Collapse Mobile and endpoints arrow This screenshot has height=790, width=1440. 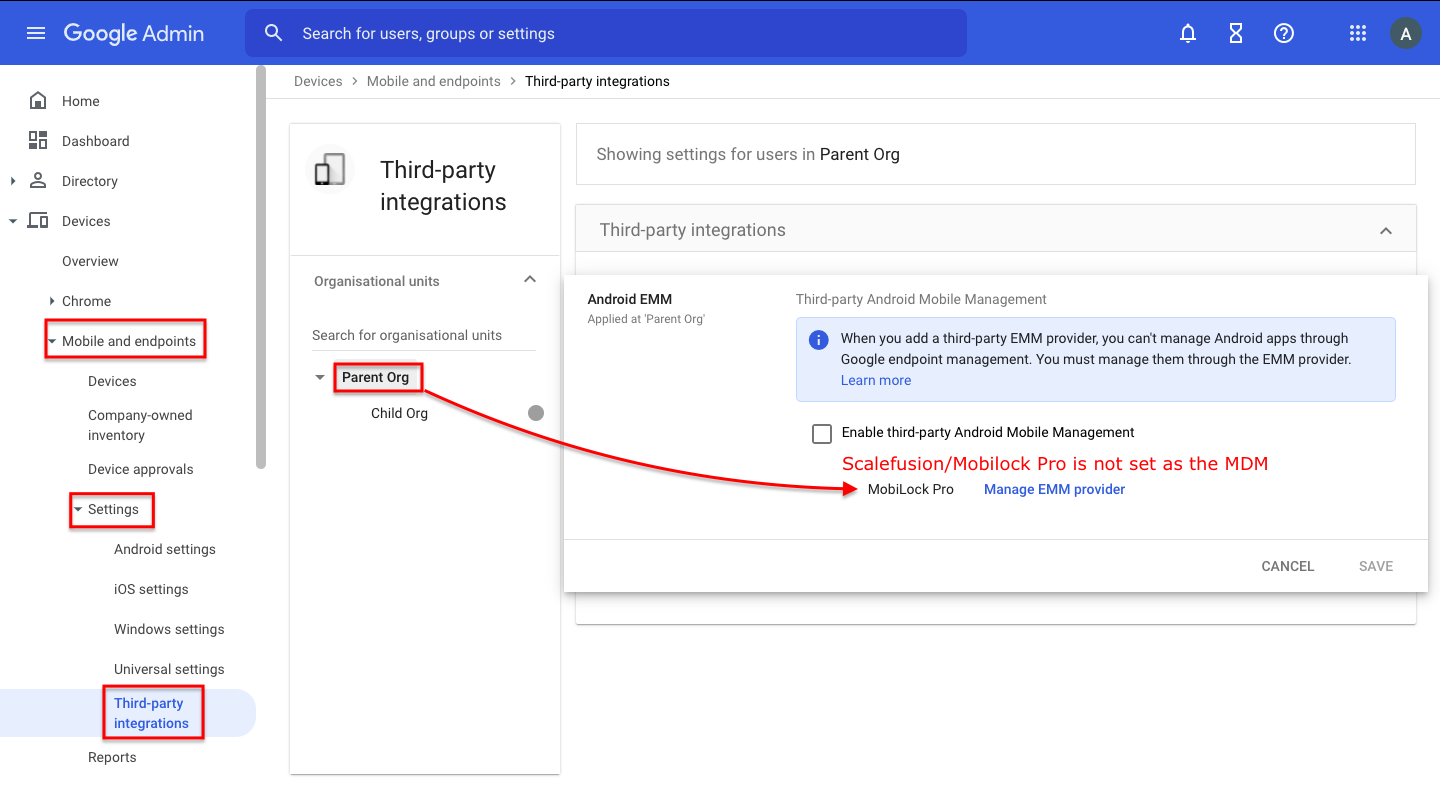coord(52,341)
